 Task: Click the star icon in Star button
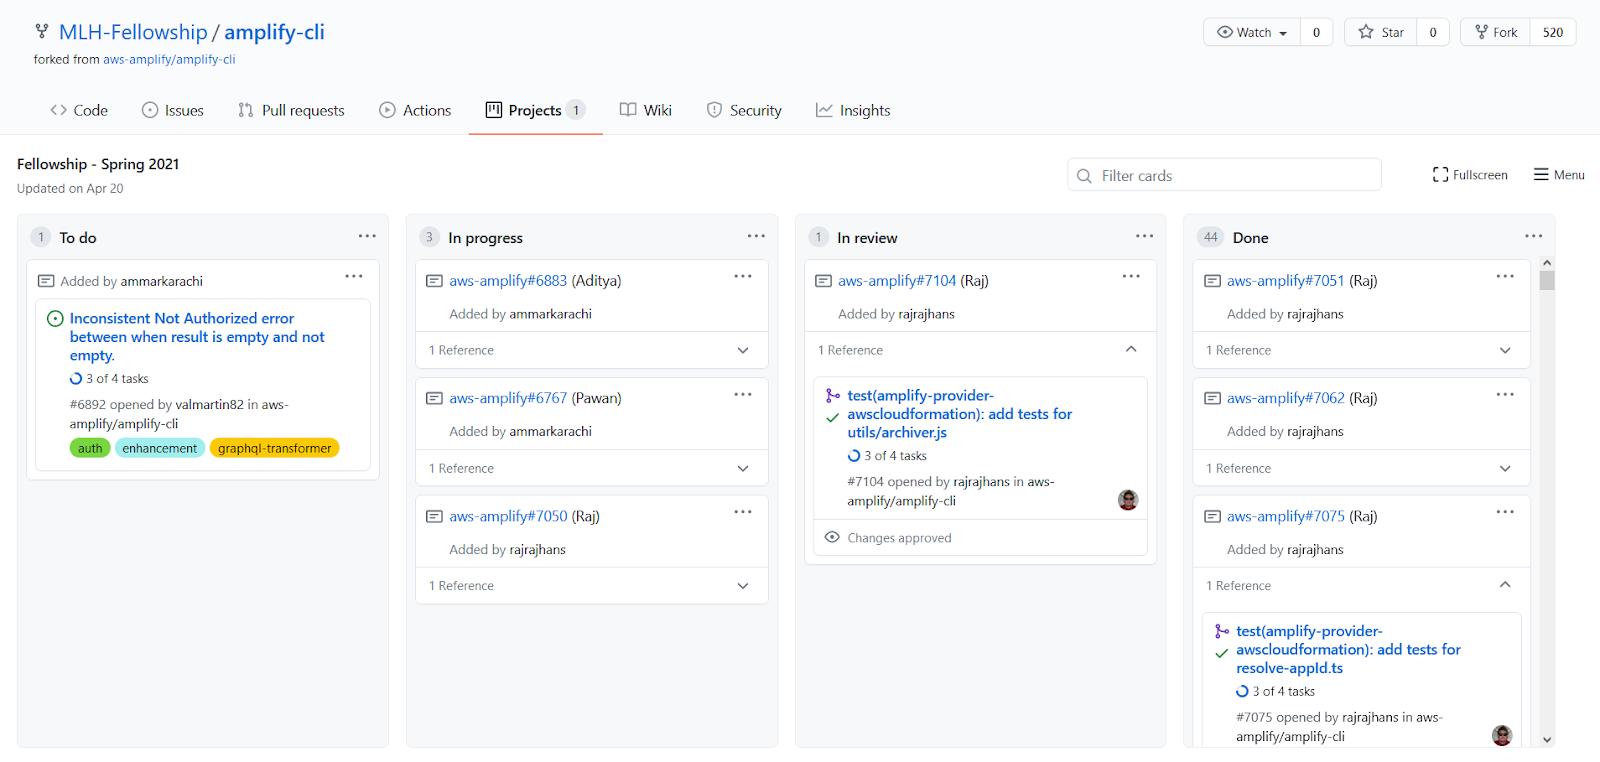coord(1366,32)
